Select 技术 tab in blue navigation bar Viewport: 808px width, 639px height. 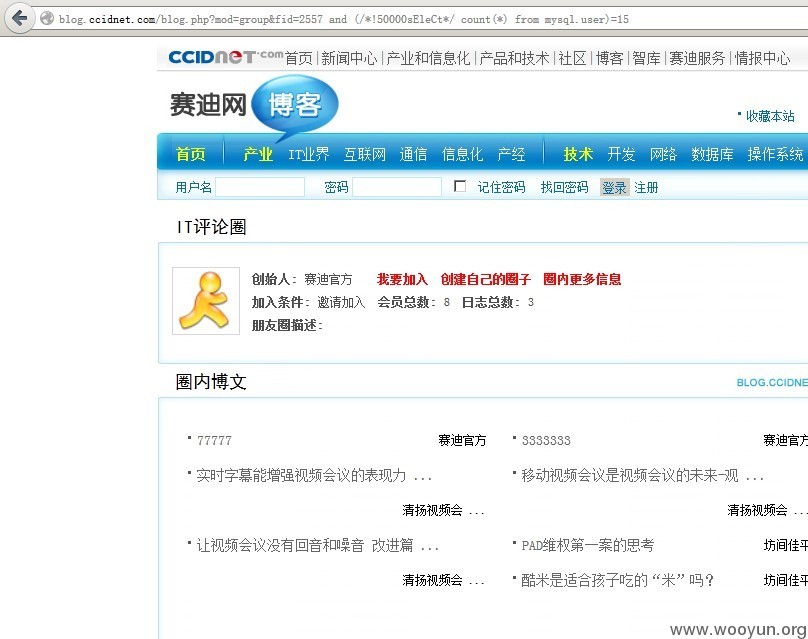pyautogui.click(x=578, y=154)
